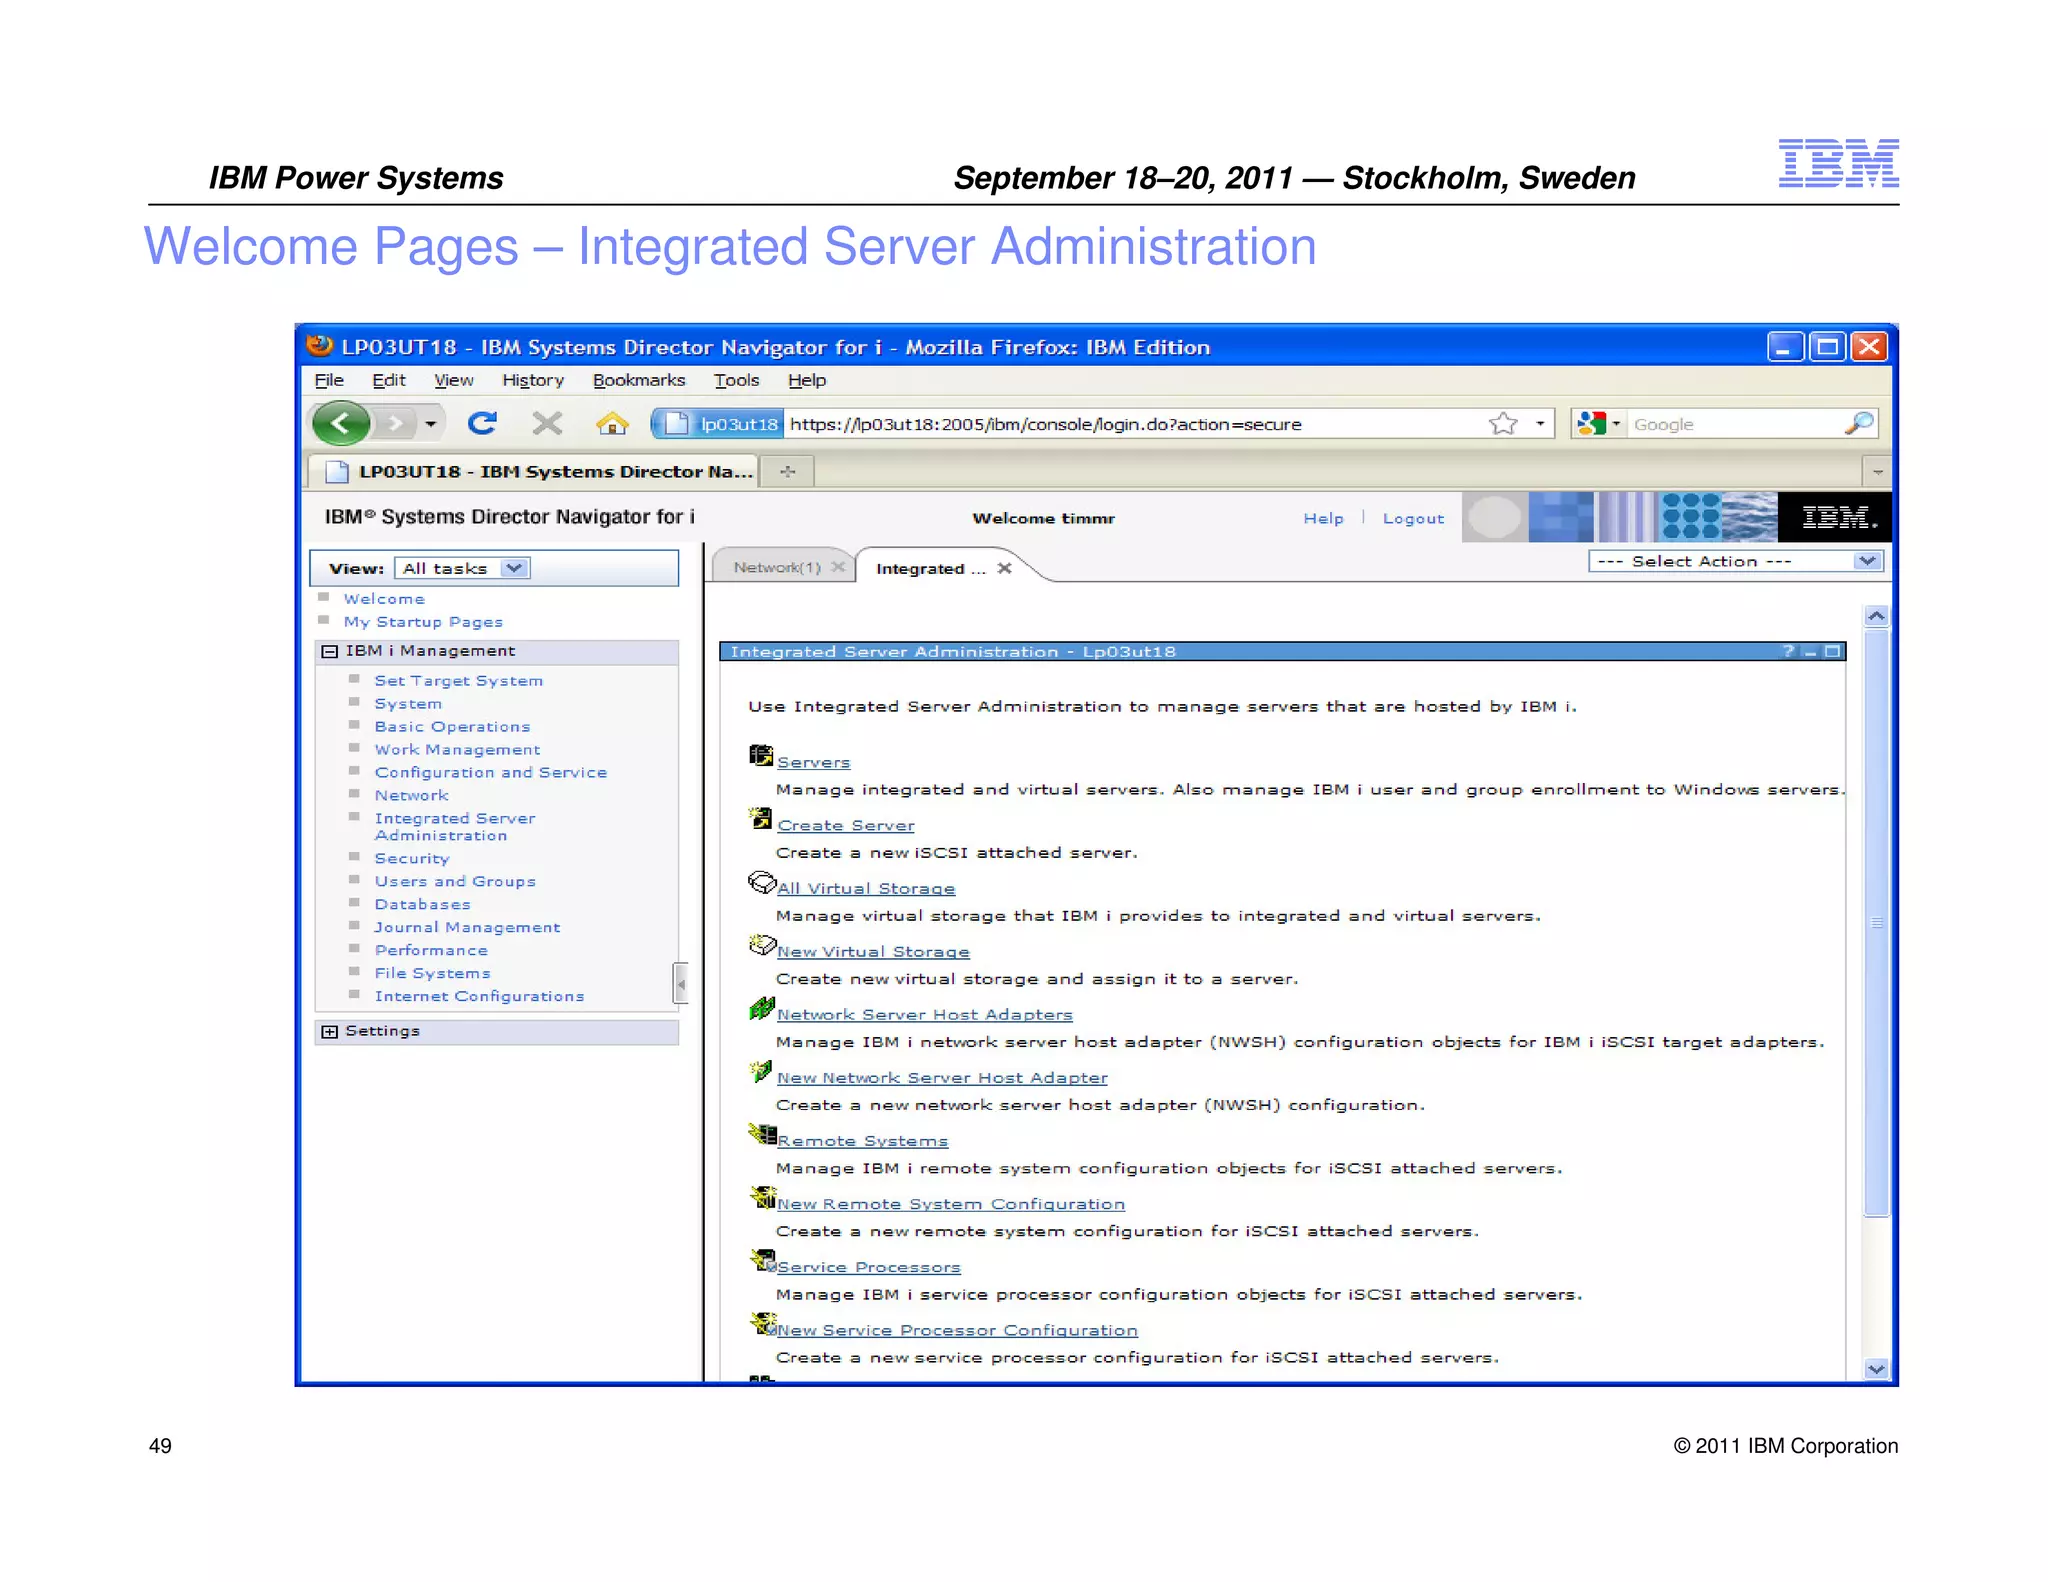Open Performance in the navigation tree
Viewport: 2048px width, 1582px height.
(431, 951)
